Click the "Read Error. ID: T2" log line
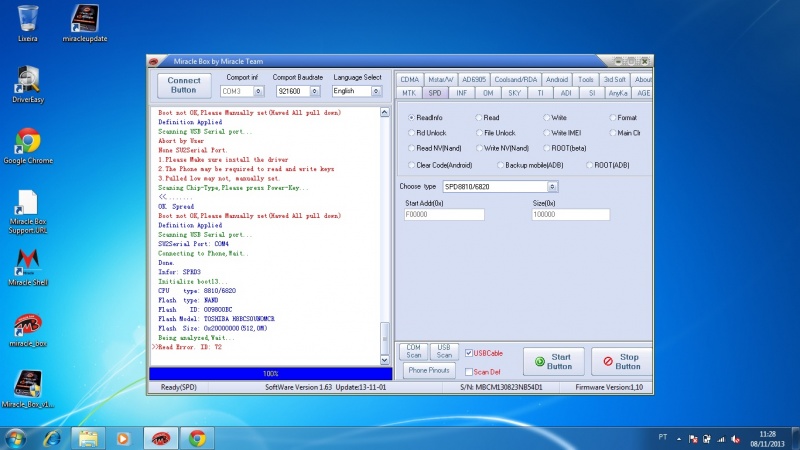The image size is (800, 450). coord(190,347)
